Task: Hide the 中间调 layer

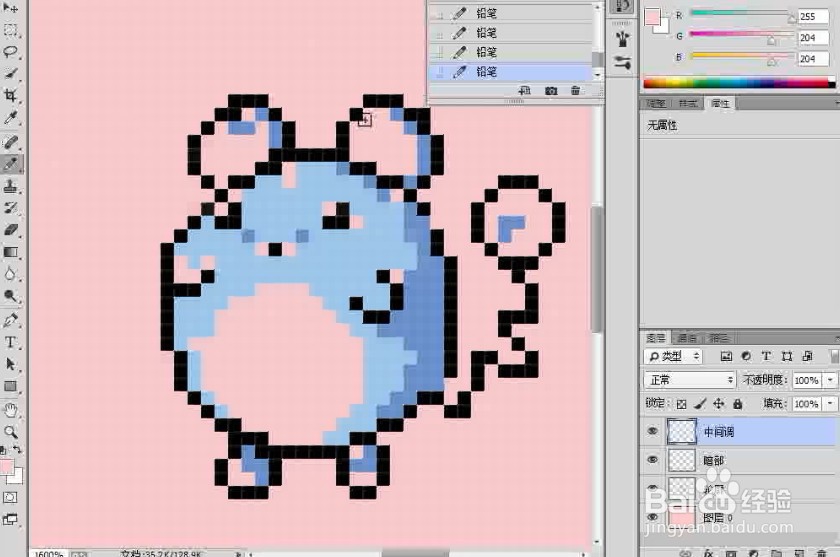Action: (652, 432)
